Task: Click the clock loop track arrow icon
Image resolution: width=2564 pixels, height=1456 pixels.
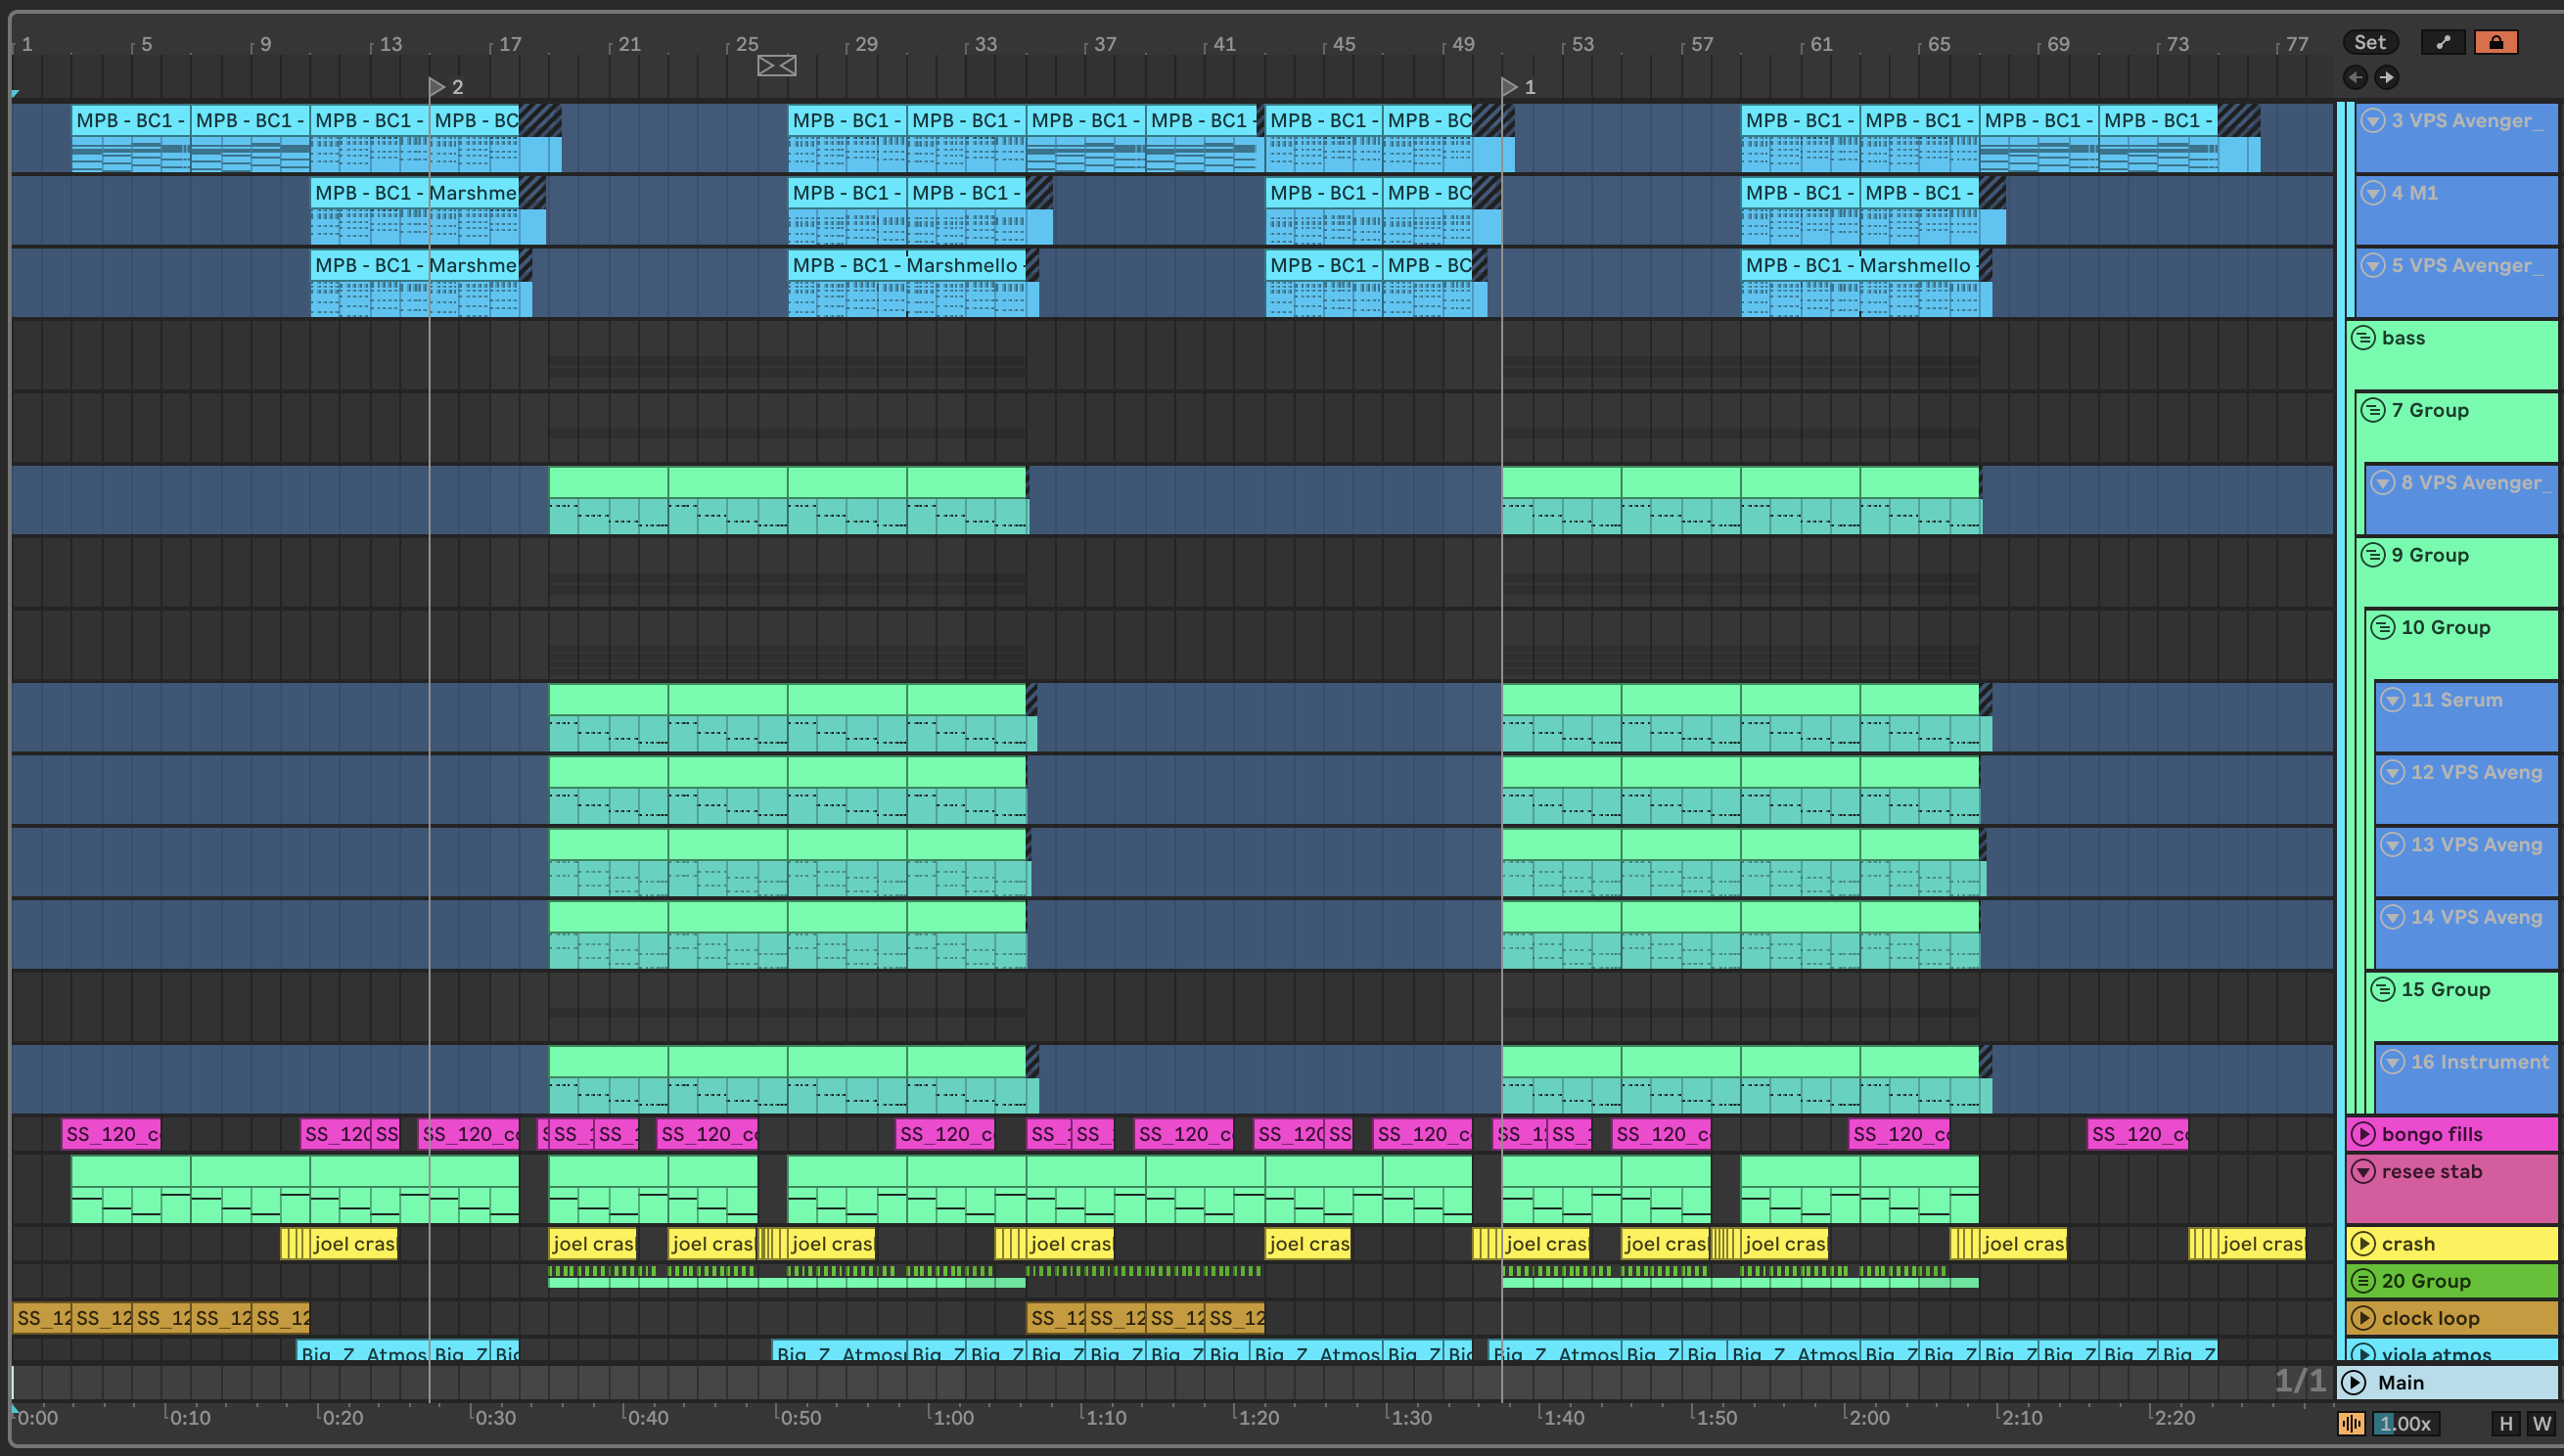Action: 2363,1318
